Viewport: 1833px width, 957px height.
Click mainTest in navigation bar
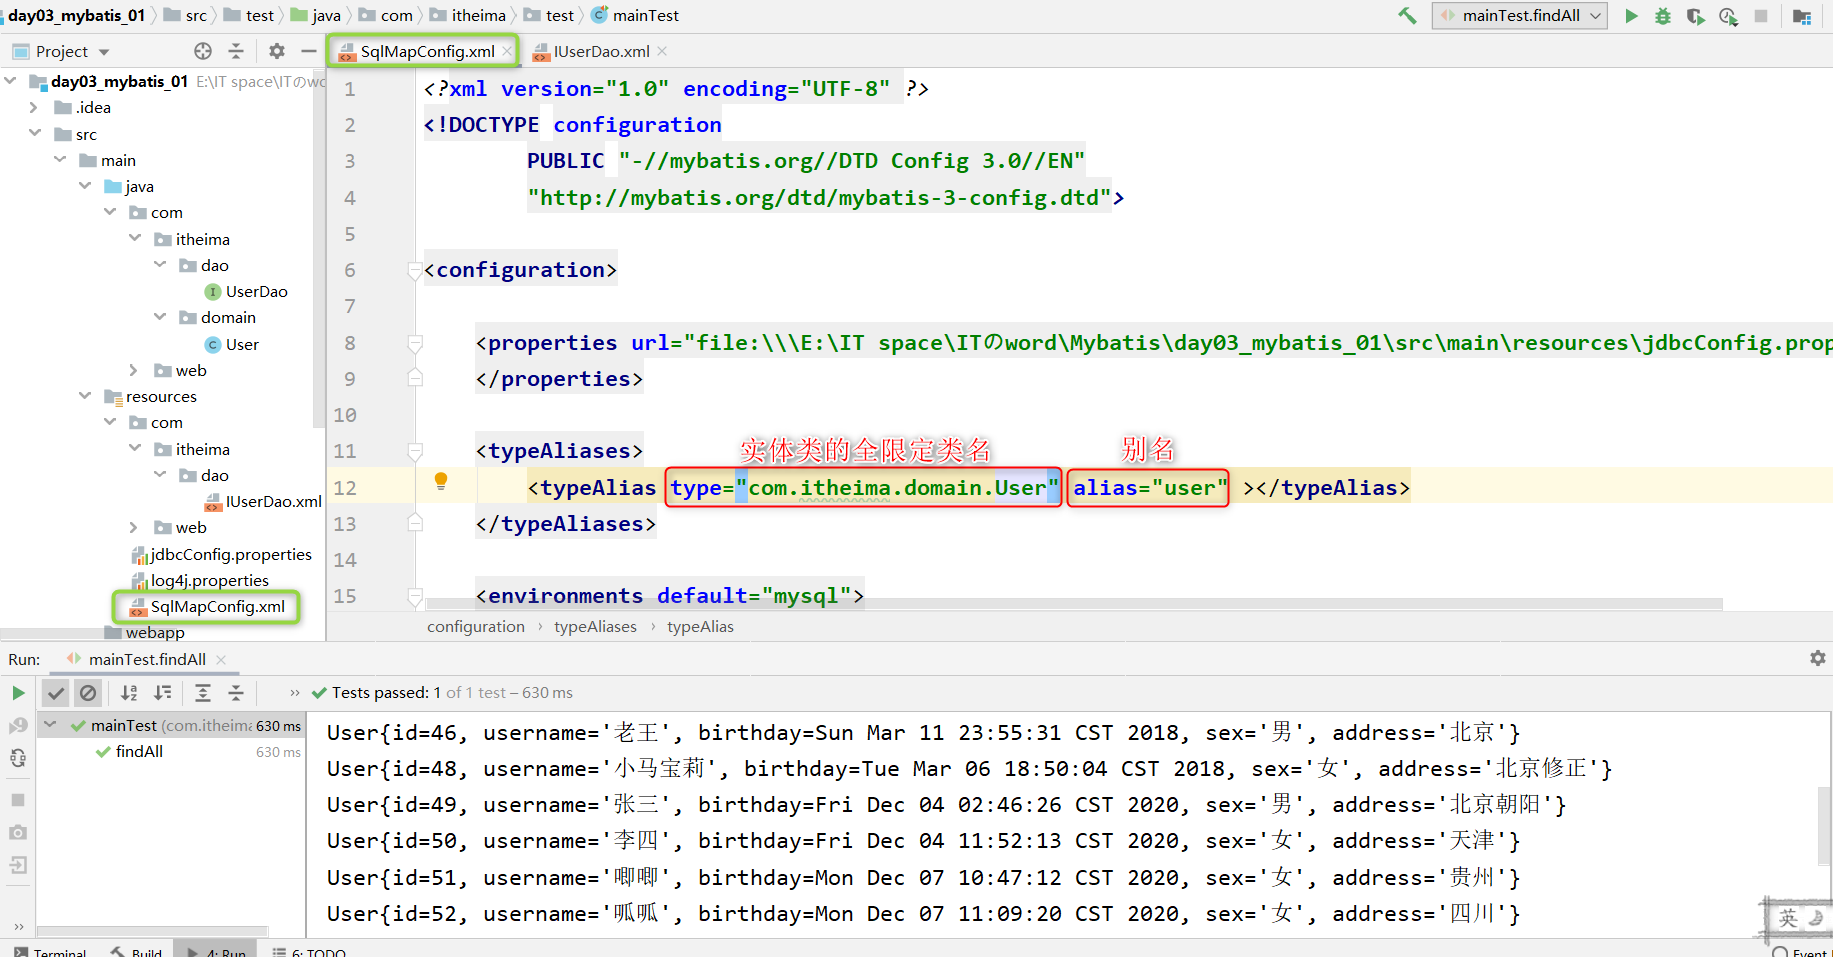(x=636, y=15)
